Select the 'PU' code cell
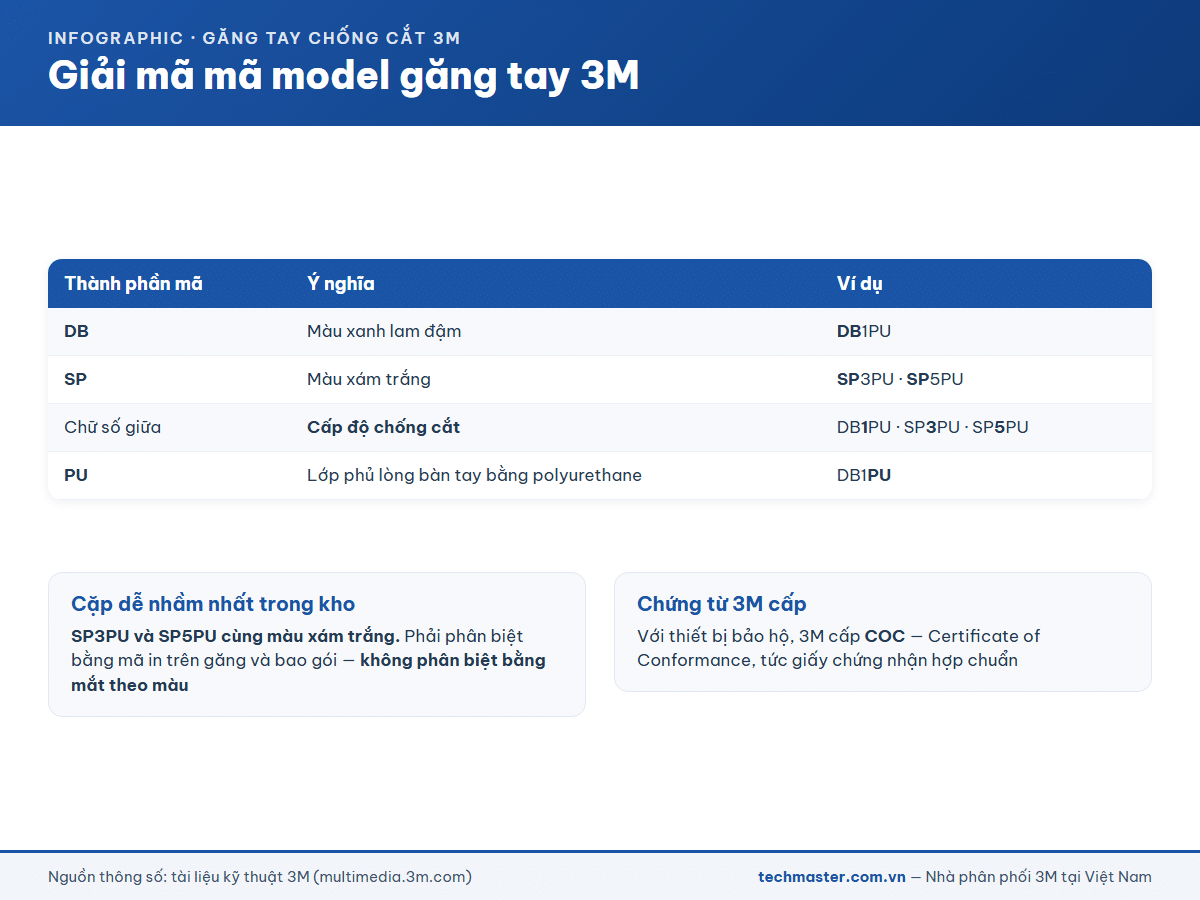Screen dimensions: 1200x900 point(76,475)
